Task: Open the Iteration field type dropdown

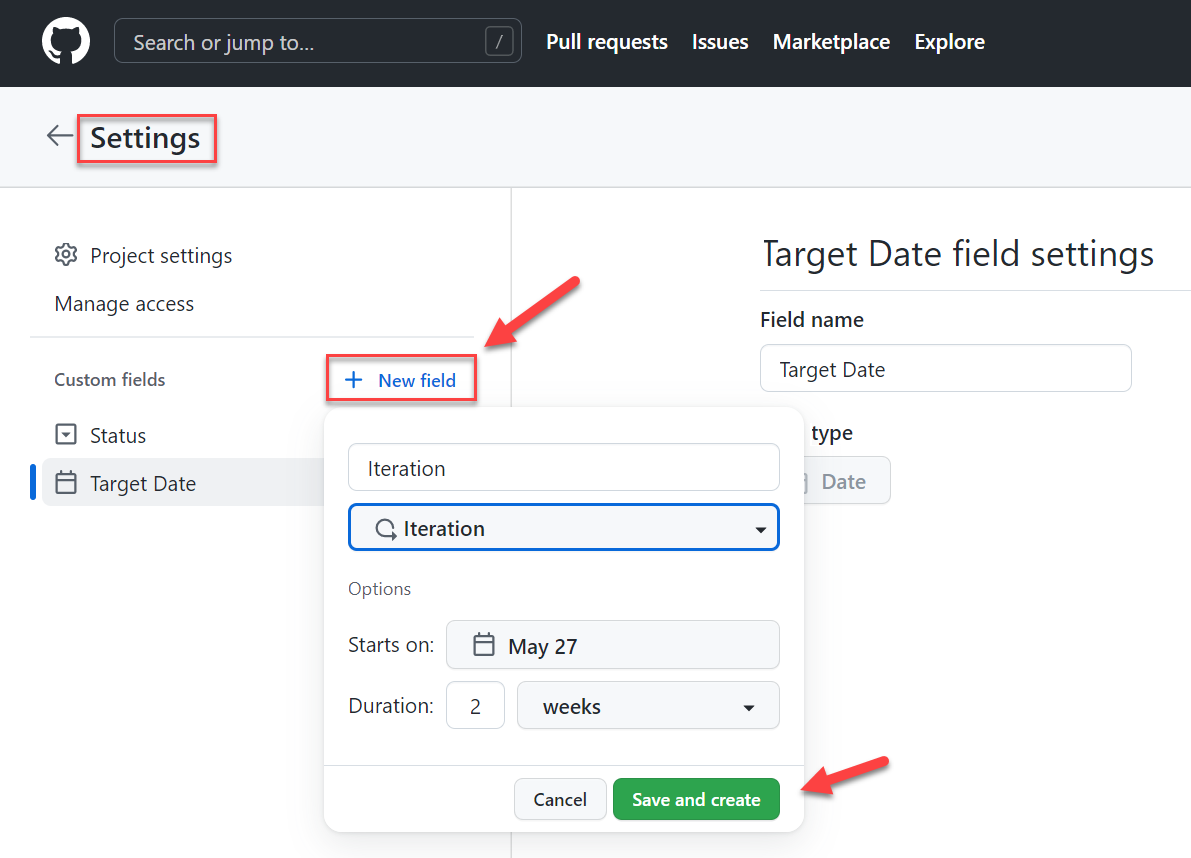Action: coord(564,528)
